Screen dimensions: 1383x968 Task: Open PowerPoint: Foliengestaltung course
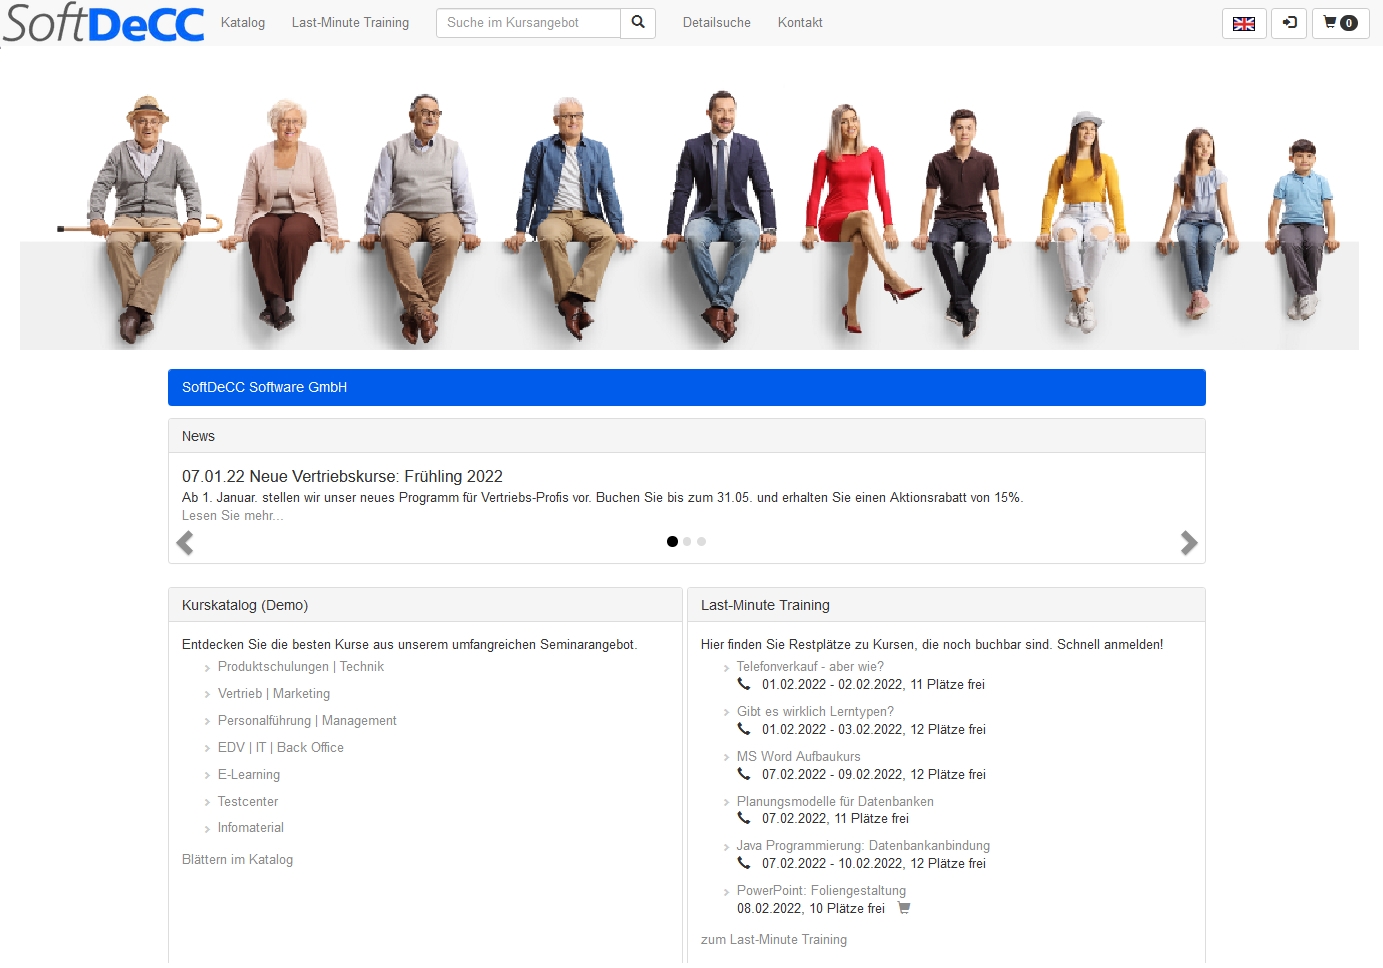pos(821,891)
